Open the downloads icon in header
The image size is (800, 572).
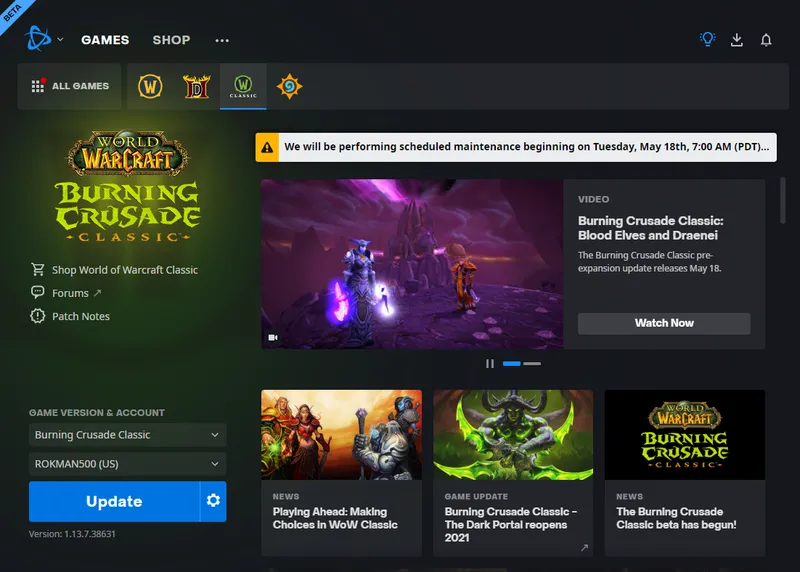pyautogui.click(x=737, y=40)
